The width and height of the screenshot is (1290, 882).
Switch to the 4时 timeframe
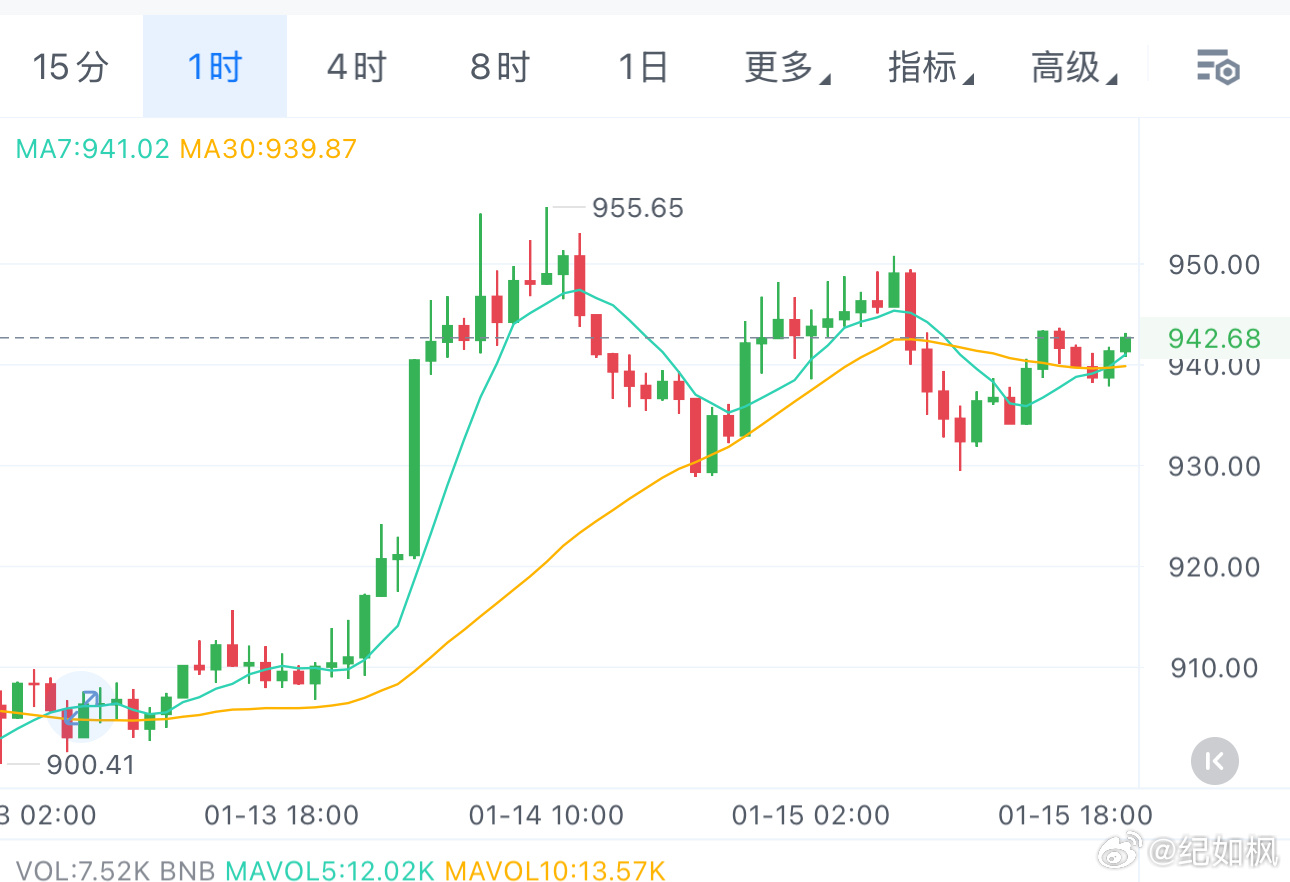pyautogui.click(x=357, y=66)
